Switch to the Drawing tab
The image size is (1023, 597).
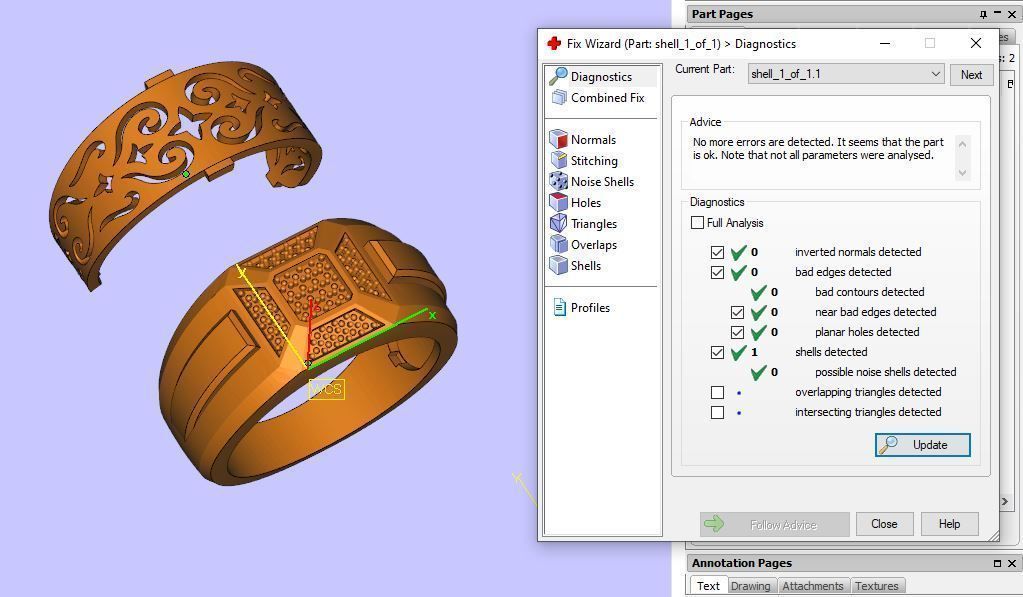(x=750, y=586)
